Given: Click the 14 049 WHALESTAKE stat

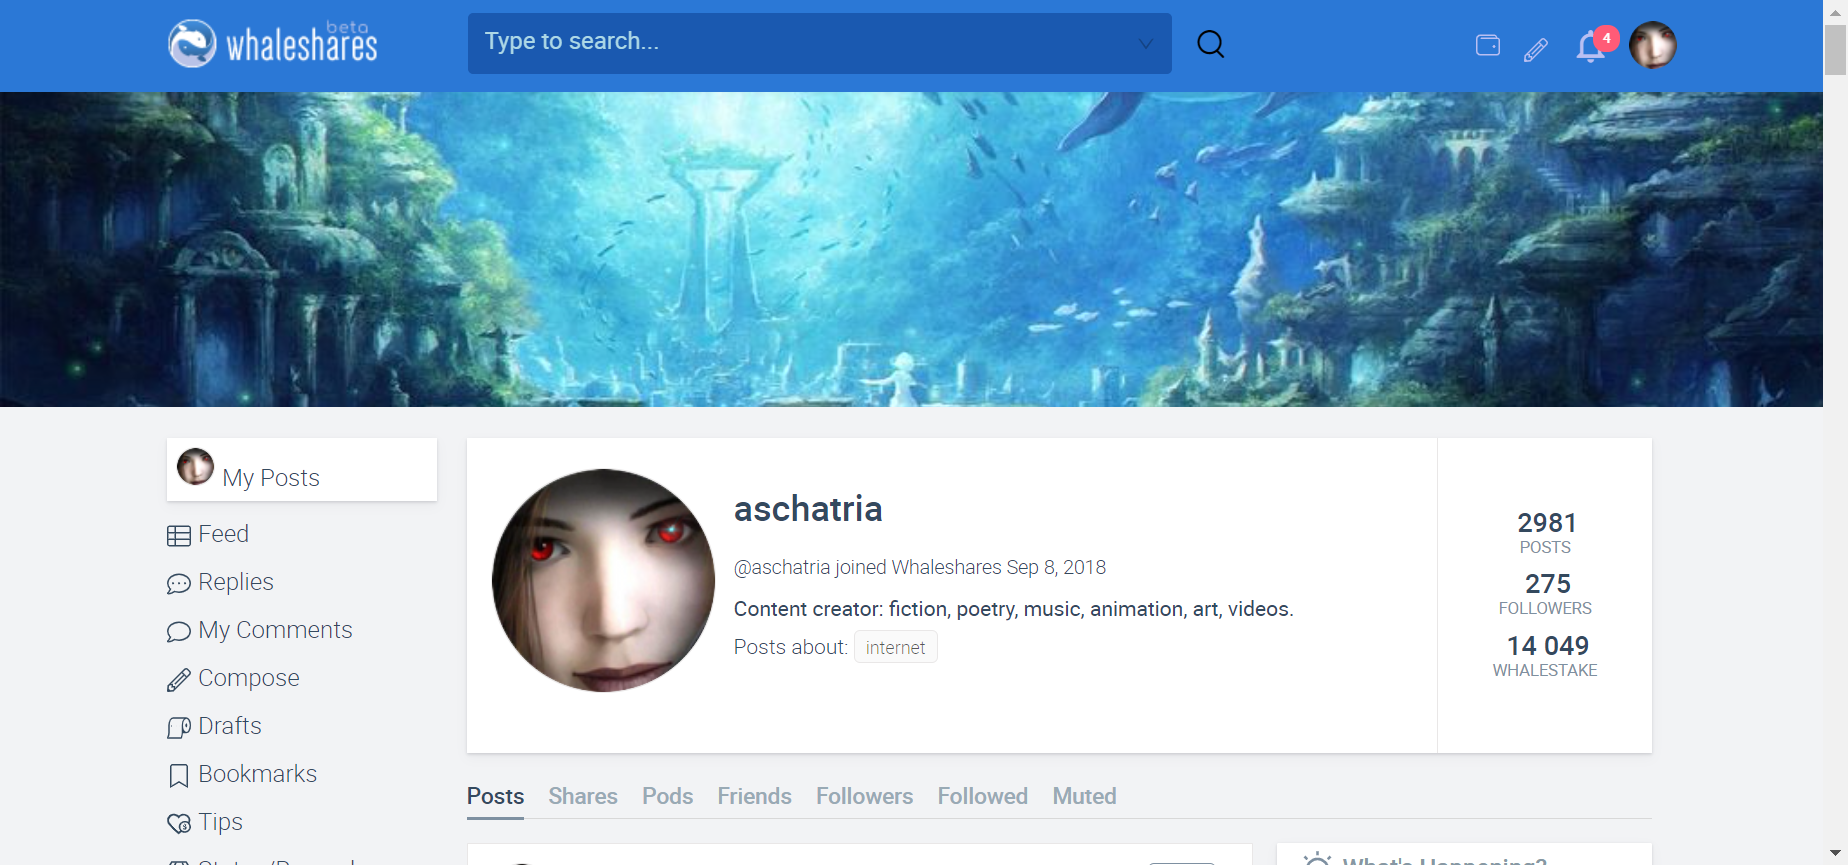Looking at the screenshot, I should tap(1545, 656).
